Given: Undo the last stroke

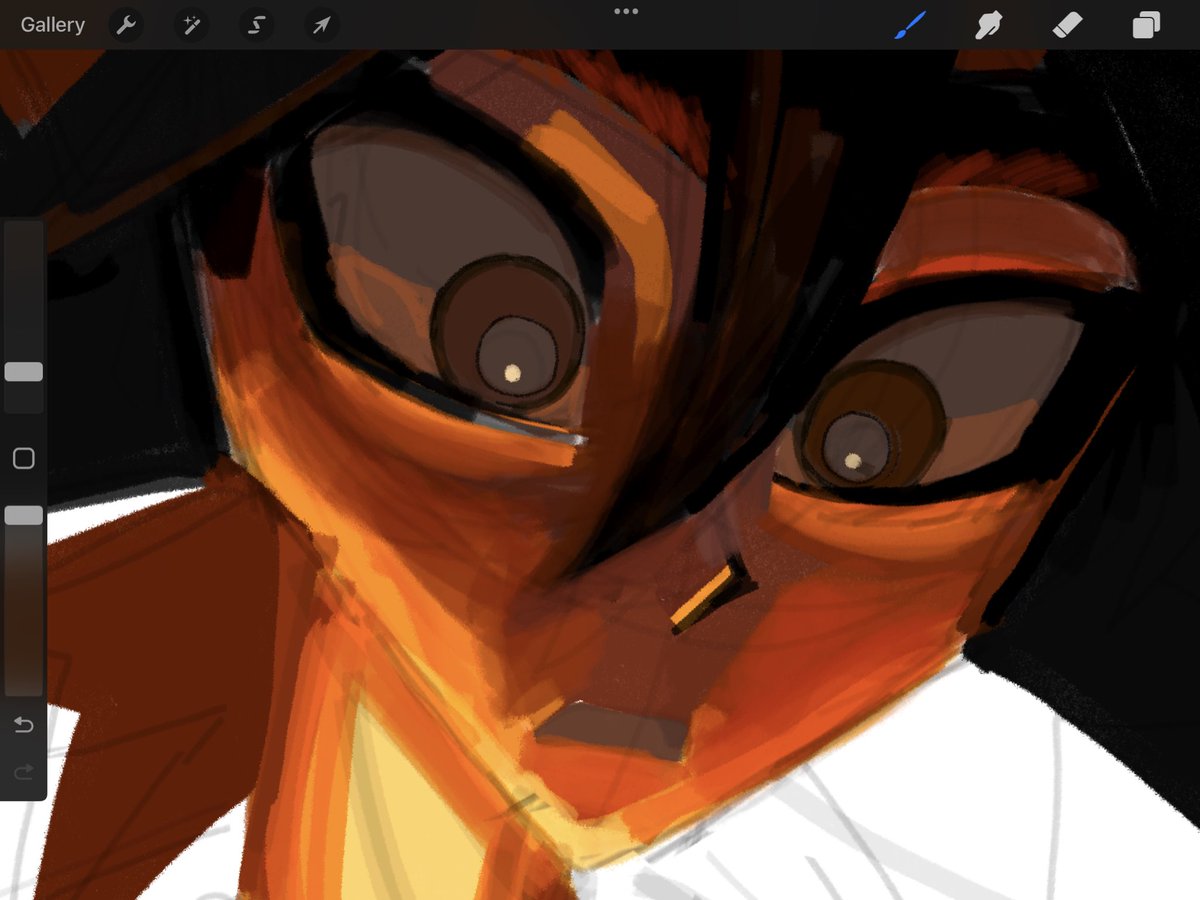Looking at the screenshot, I should pos(24,724).
